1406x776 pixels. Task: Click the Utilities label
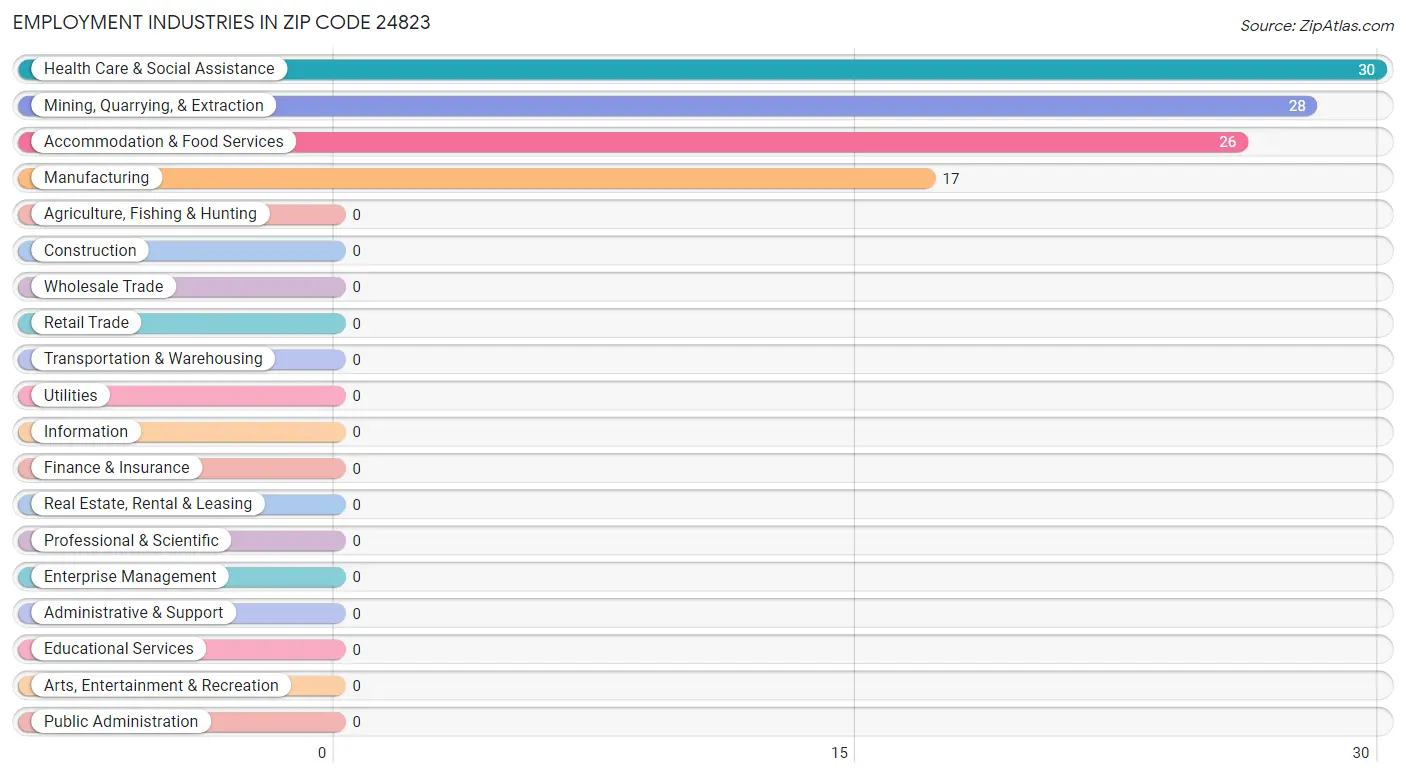click(x=71, y=395)
